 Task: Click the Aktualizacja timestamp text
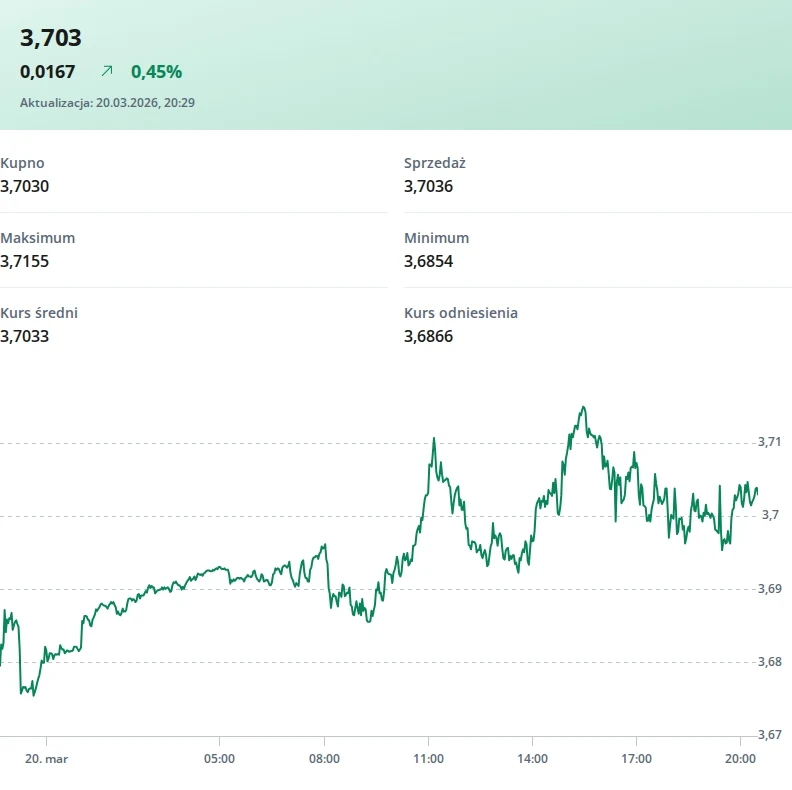[x=107, y=102]
